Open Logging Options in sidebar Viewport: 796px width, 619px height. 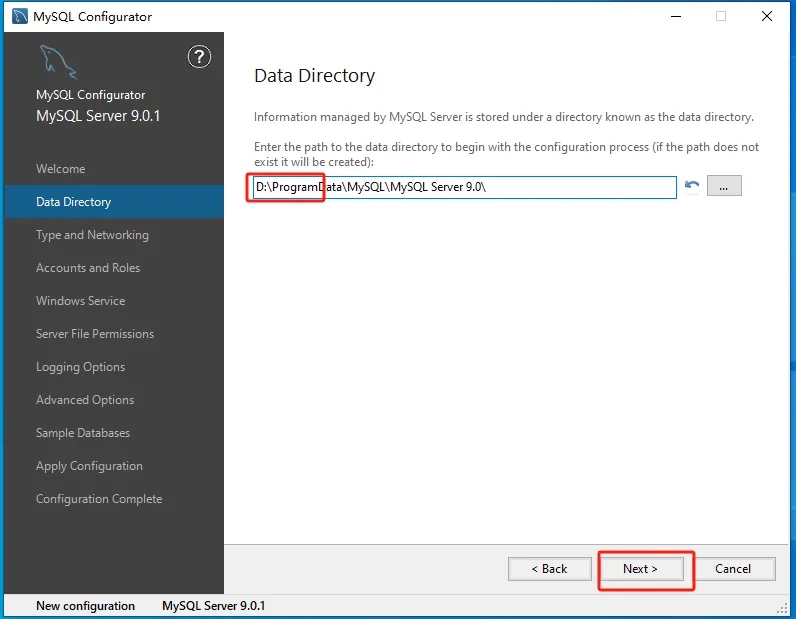(x=80, y=367)
